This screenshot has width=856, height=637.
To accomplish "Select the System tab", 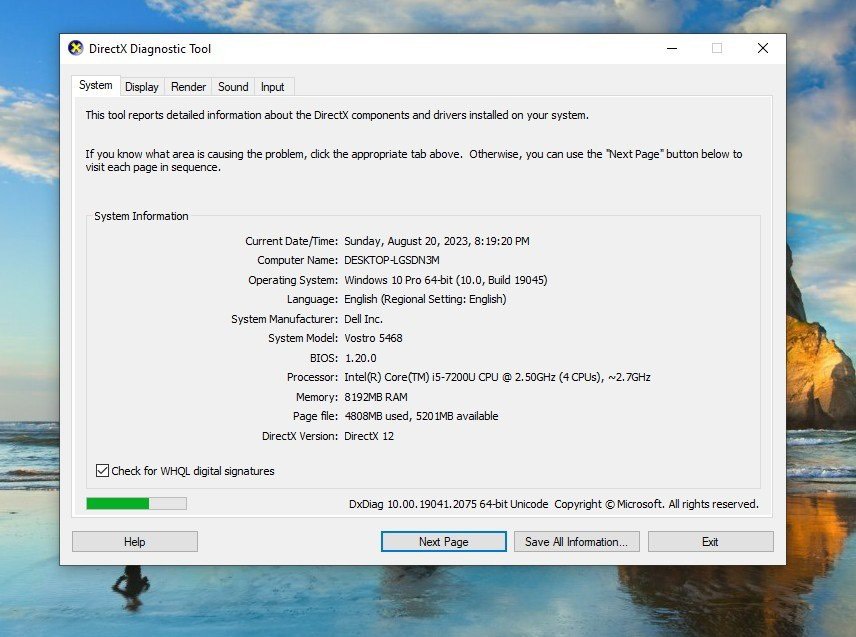I will (96, 86).
